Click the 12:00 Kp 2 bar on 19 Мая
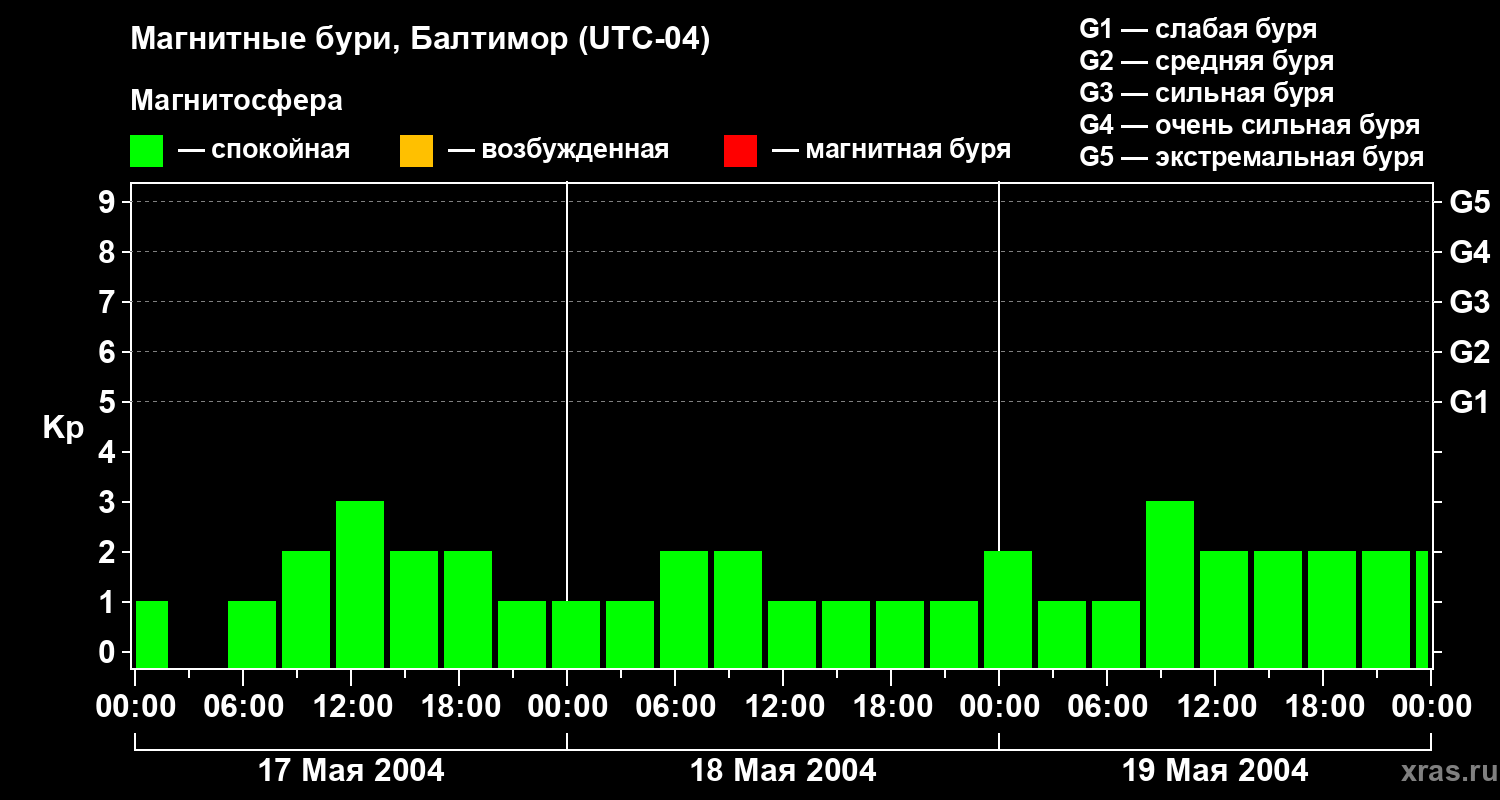This screenshot has width=1500, height=800. 1224,609
